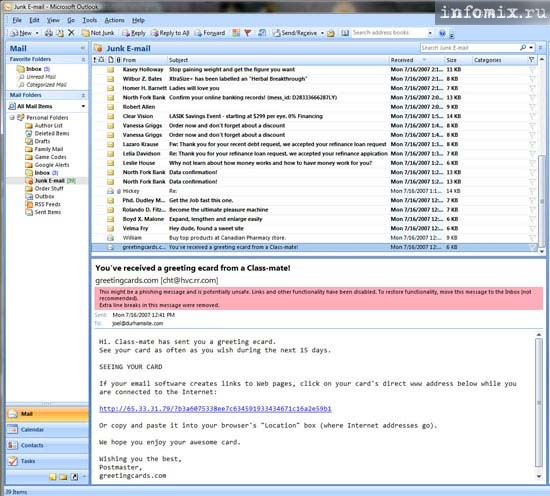Image resolution: width=550 pixels, height=496 pixels.
Task: Open the Tools menu
Action: point(90,20)
